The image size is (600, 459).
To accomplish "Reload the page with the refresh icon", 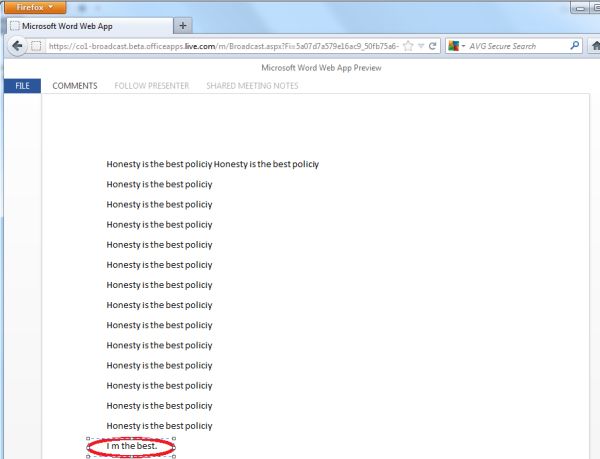I will click(x=432, y=46).
